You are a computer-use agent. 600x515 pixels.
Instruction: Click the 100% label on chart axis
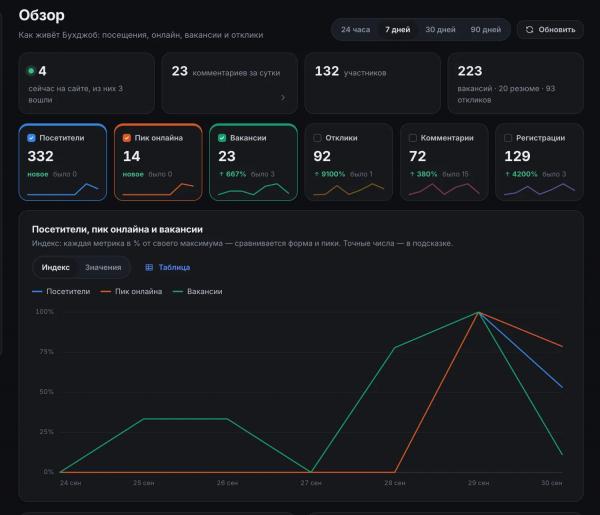click(45, 312)
